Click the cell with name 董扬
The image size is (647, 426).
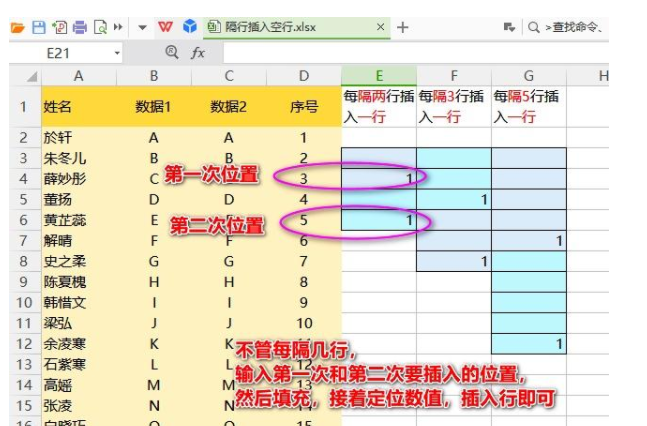79,199
